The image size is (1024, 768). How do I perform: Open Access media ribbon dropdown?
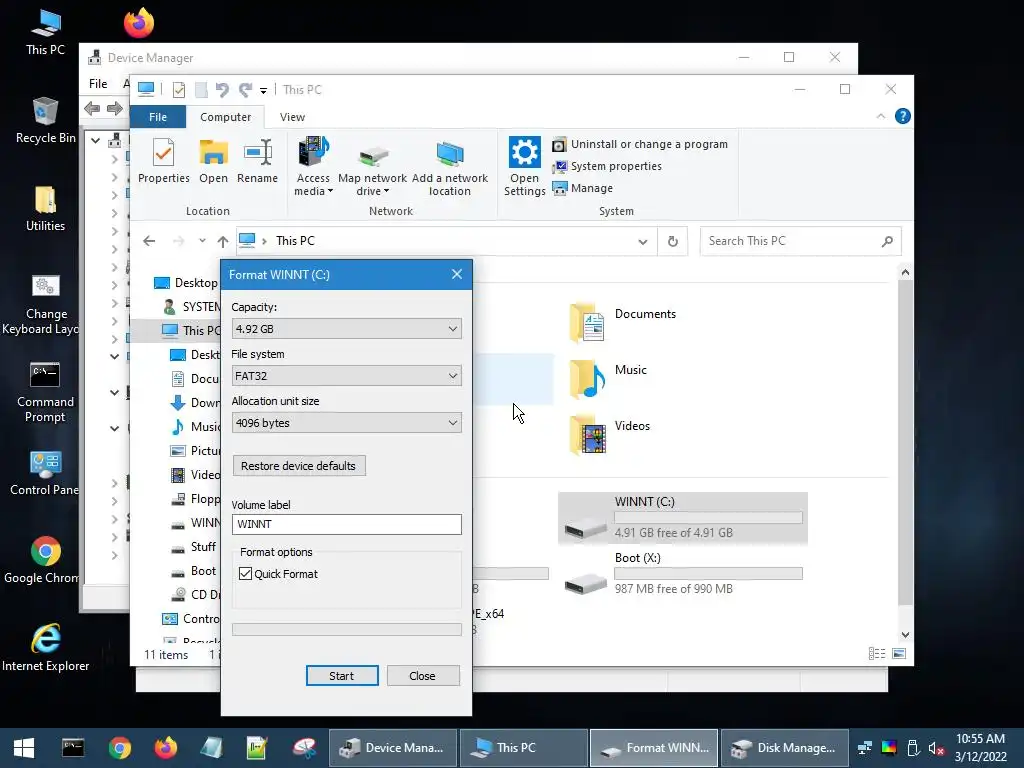pyautogui.click(x=313, y=167)
